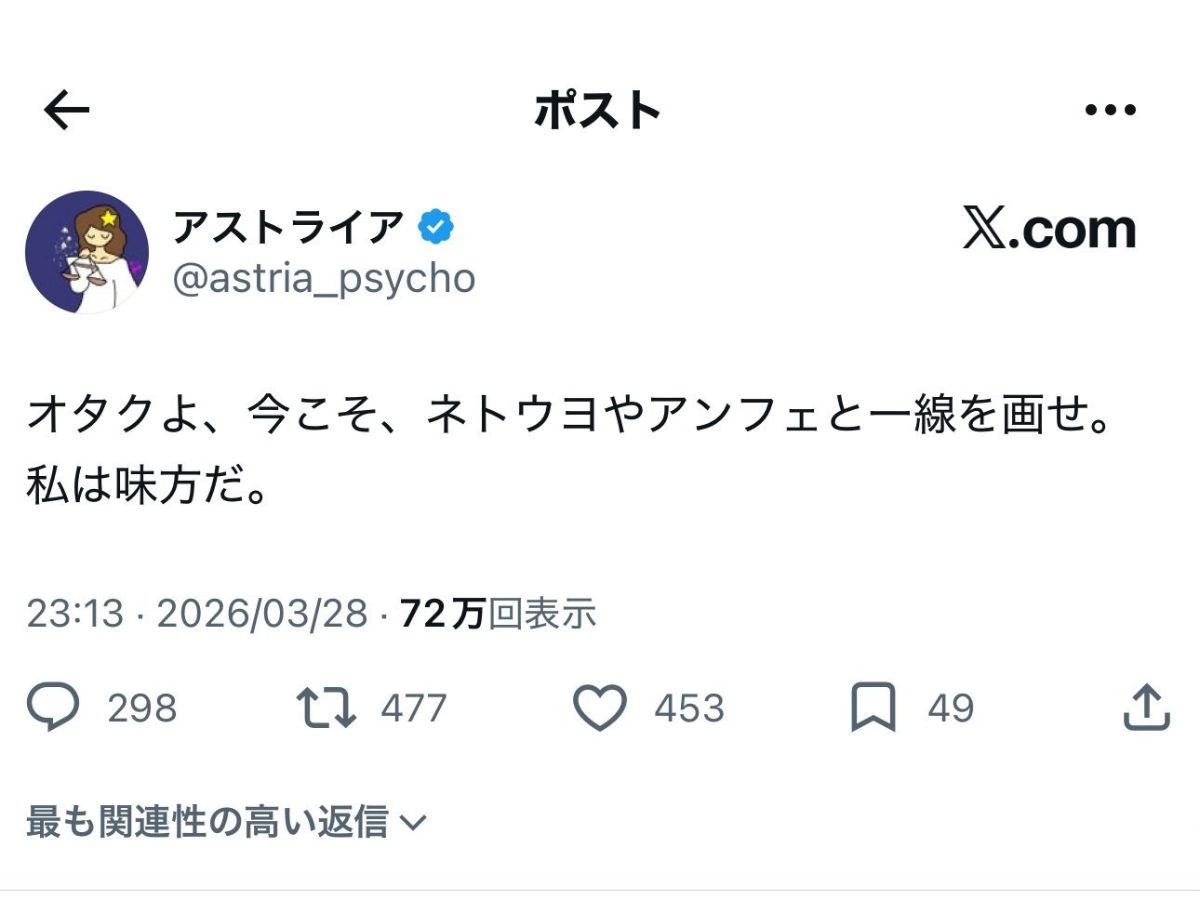Tap the 23:13 · 2026/03/28 timestamp

tap(197, 614)
